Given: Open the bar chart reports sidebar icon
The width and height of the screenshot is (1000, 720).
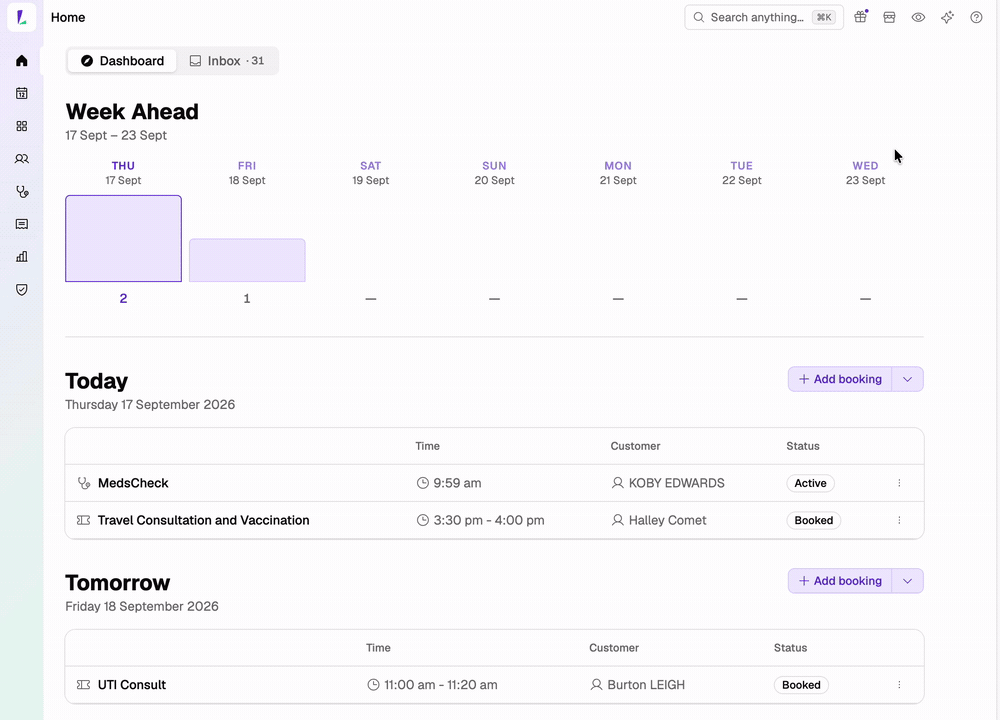Looking at the screenshot, I should pyautogui.click(x=22, y=257).
